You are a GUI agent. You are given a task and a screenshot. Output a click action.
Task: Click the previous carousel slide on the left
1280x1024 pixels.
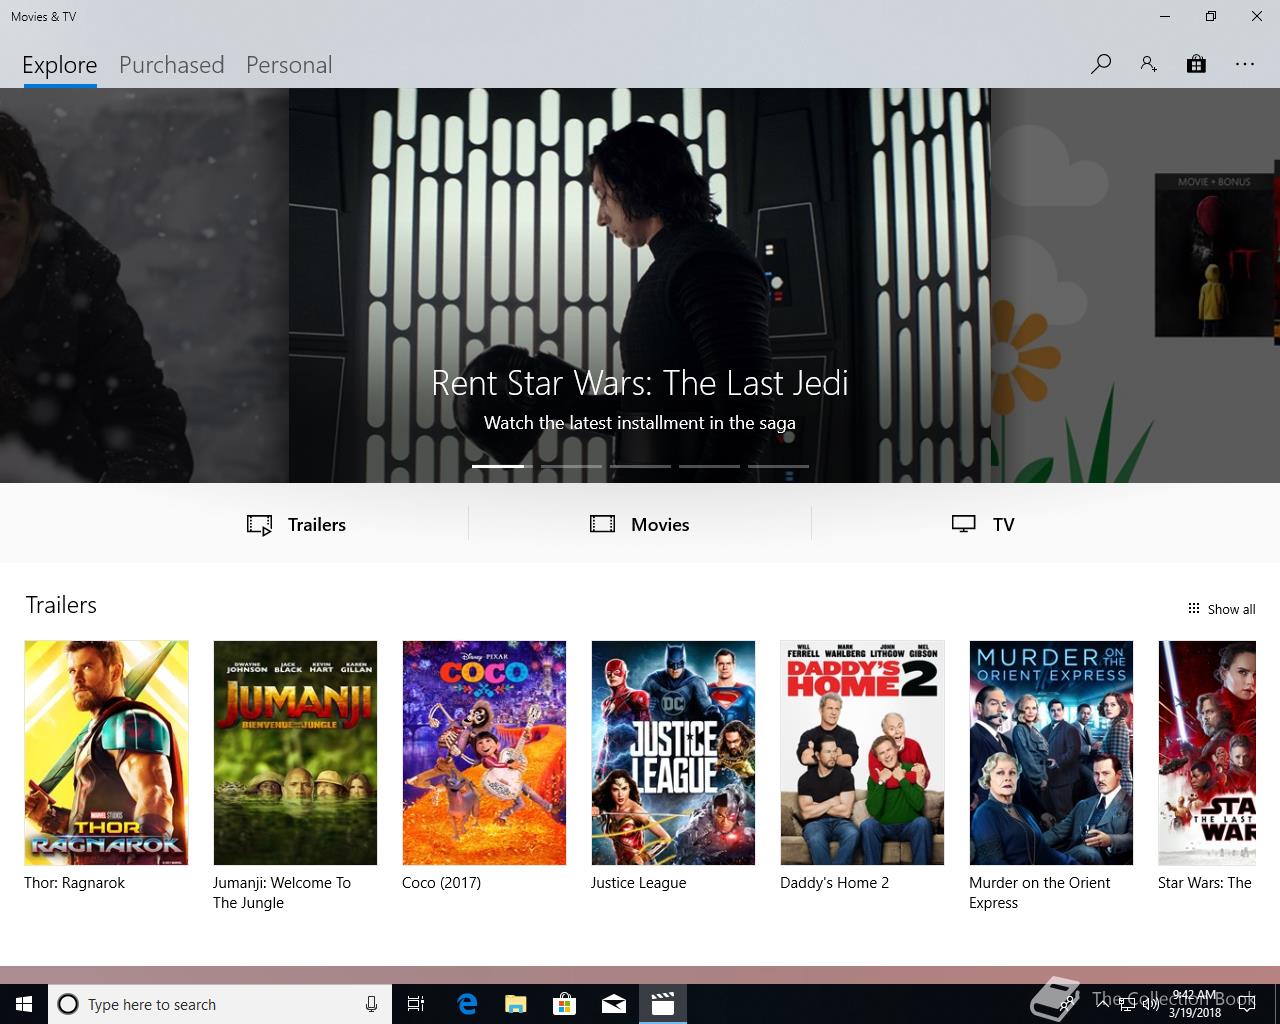(144, 285)
